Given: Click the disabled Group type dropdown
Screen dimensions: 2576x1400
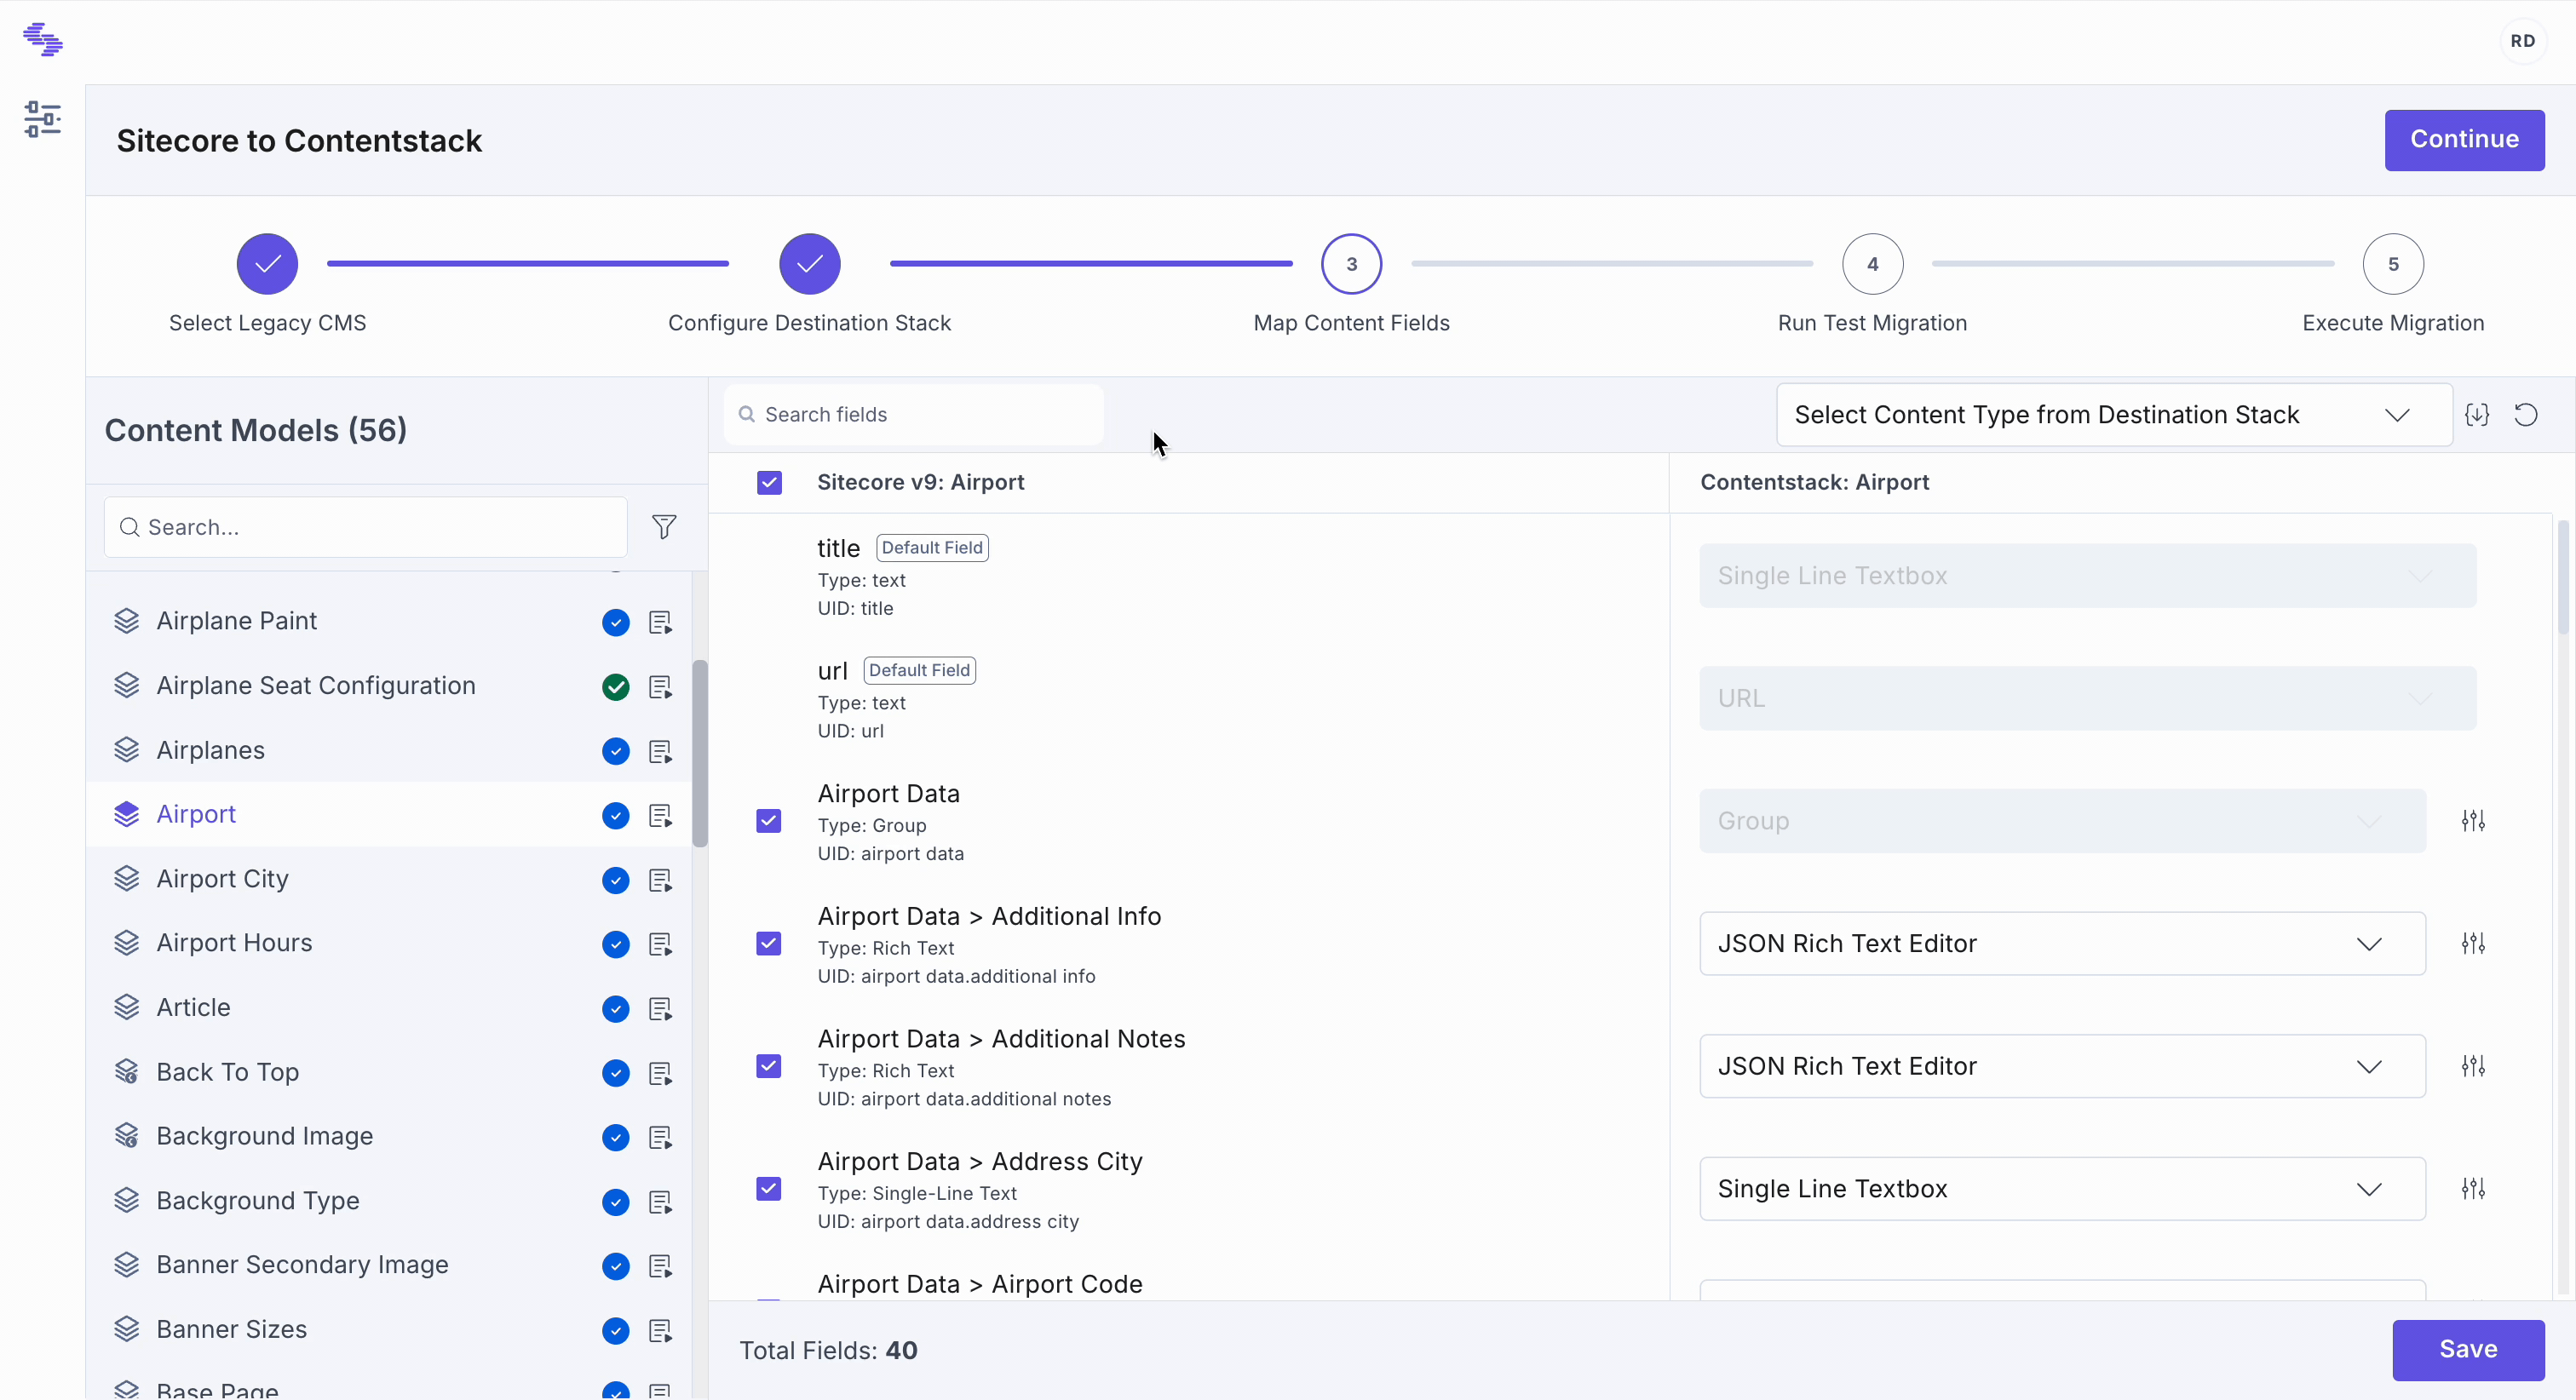Looking at the screenshot, I should click(2062, 821).
